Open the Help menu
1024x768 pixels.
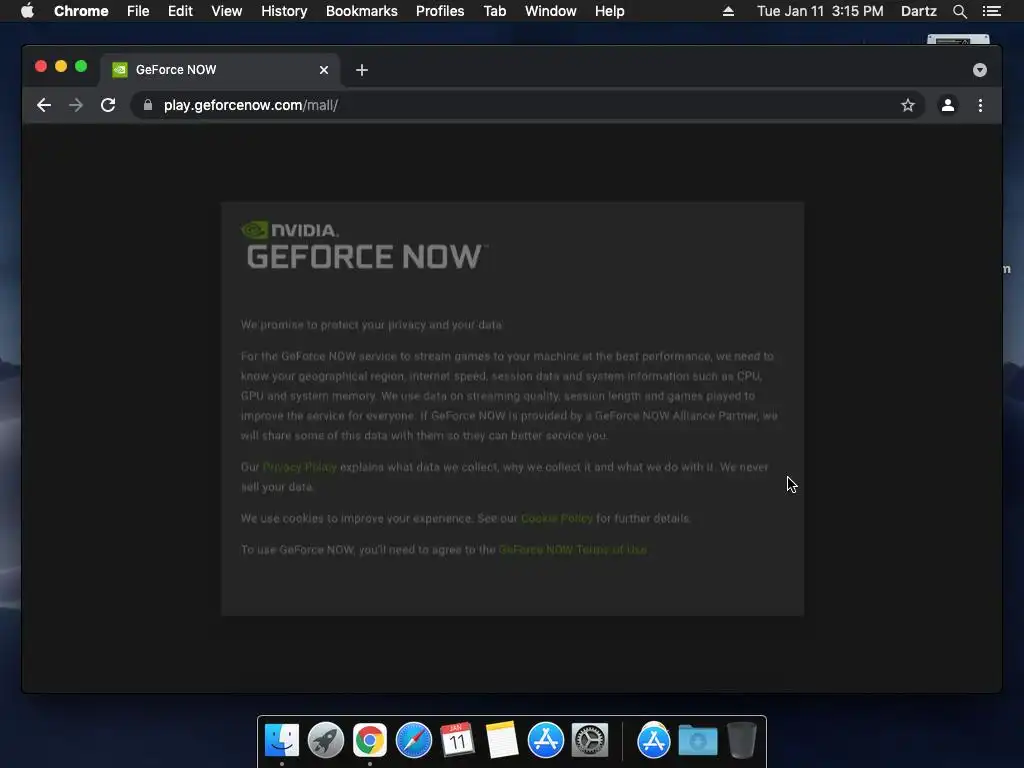point(609,11)
